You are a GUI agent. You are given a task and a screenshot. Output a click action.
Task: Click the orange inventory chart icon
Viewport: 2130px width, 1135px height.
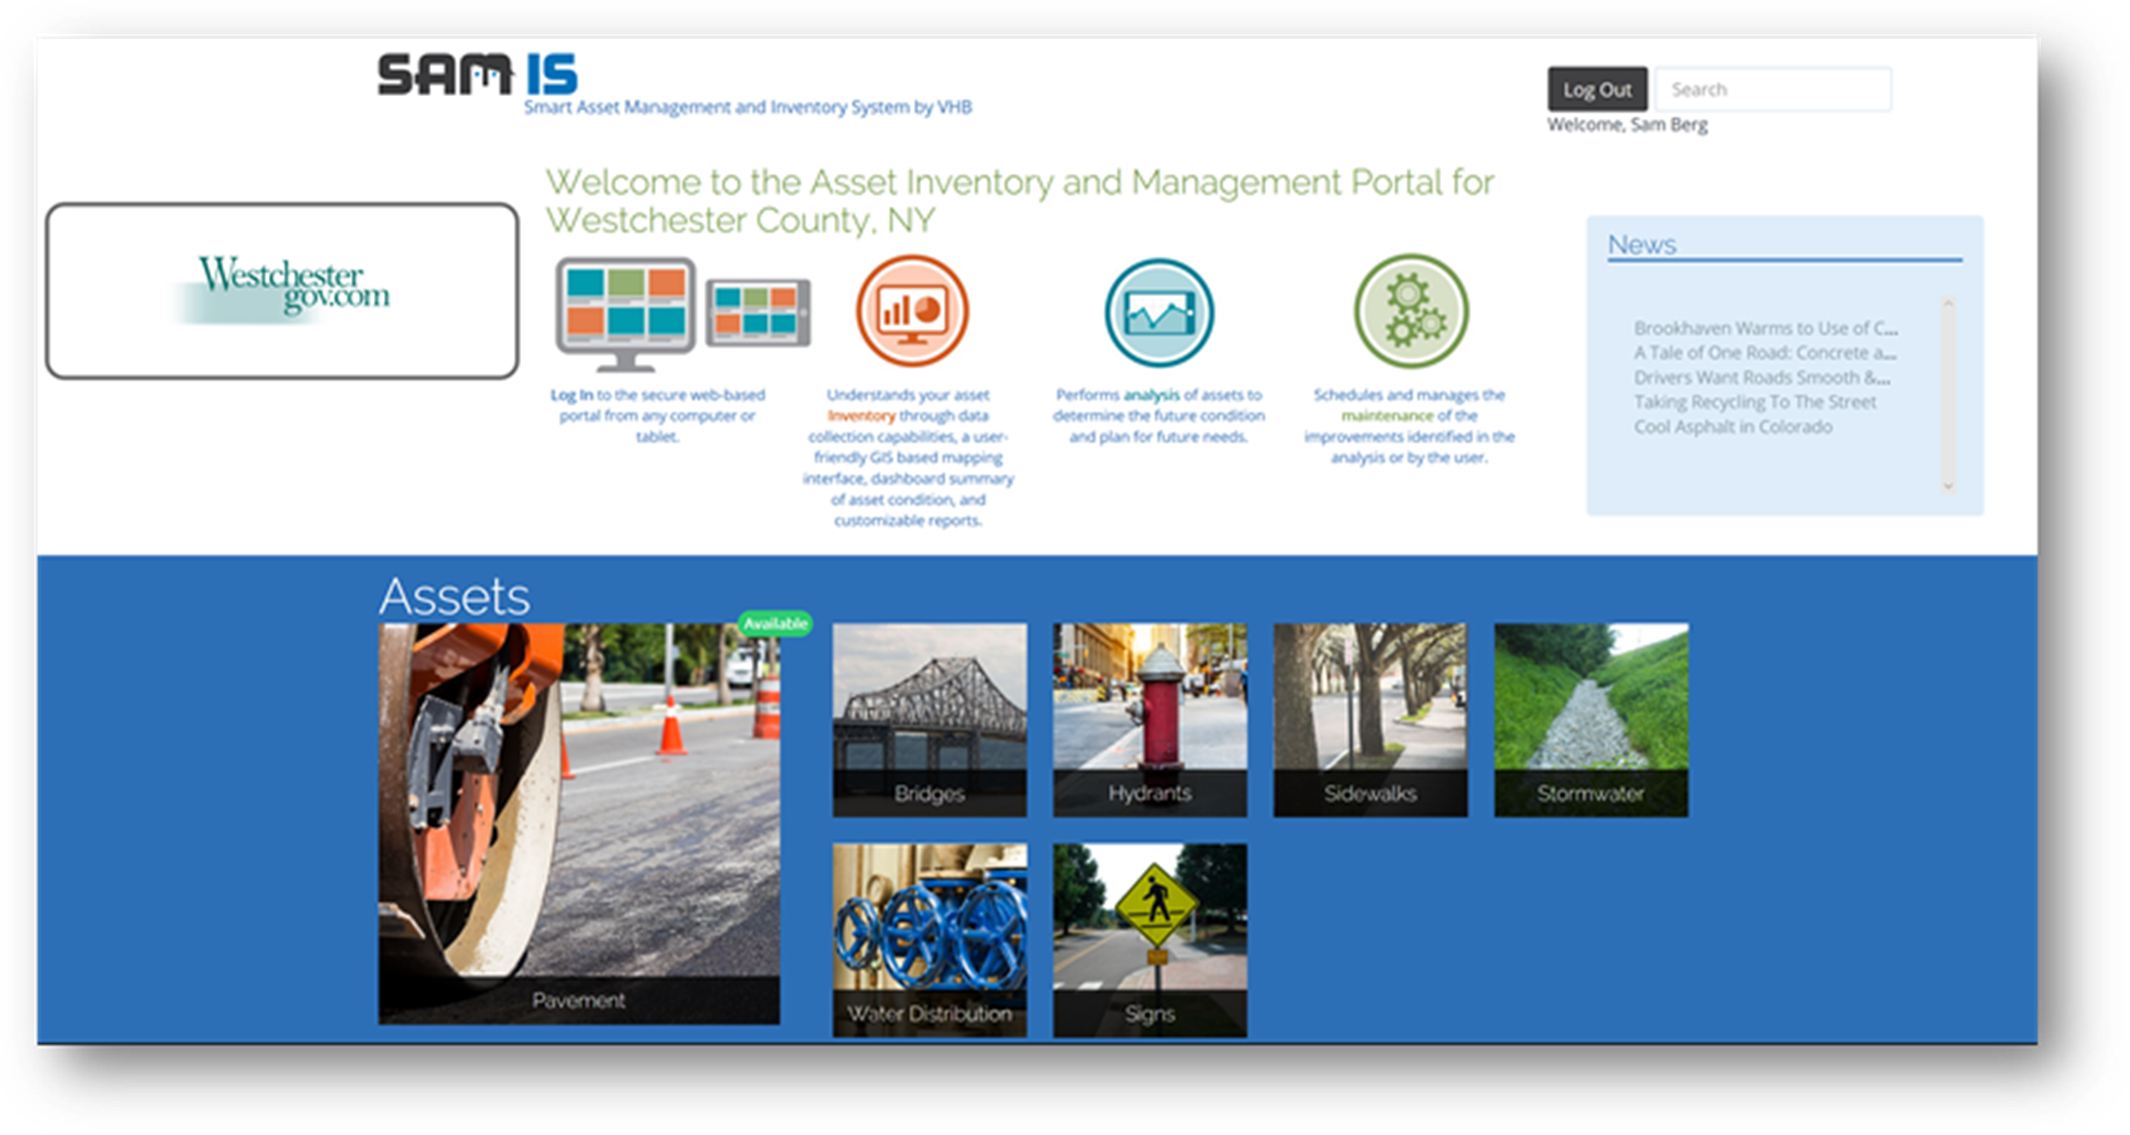pos(912,311)
